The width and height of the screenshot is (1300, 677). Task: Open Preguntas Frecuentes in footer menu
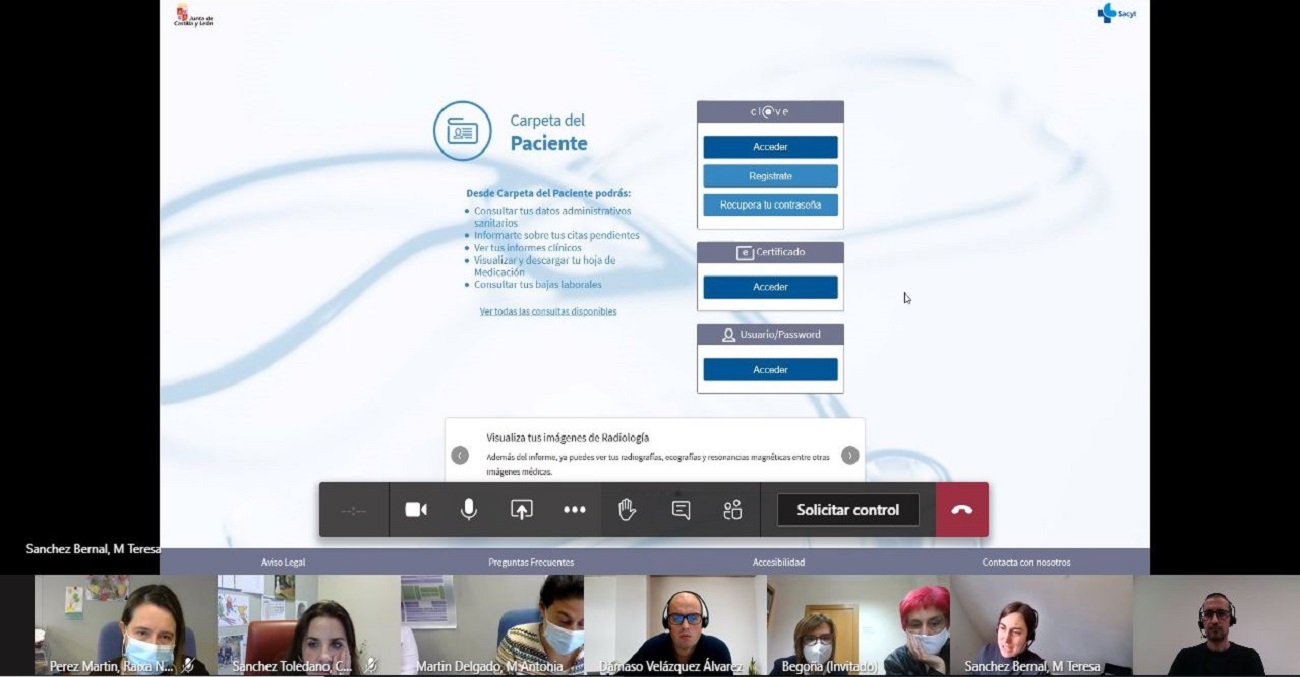pyautogui.click(x=531, y=563)
